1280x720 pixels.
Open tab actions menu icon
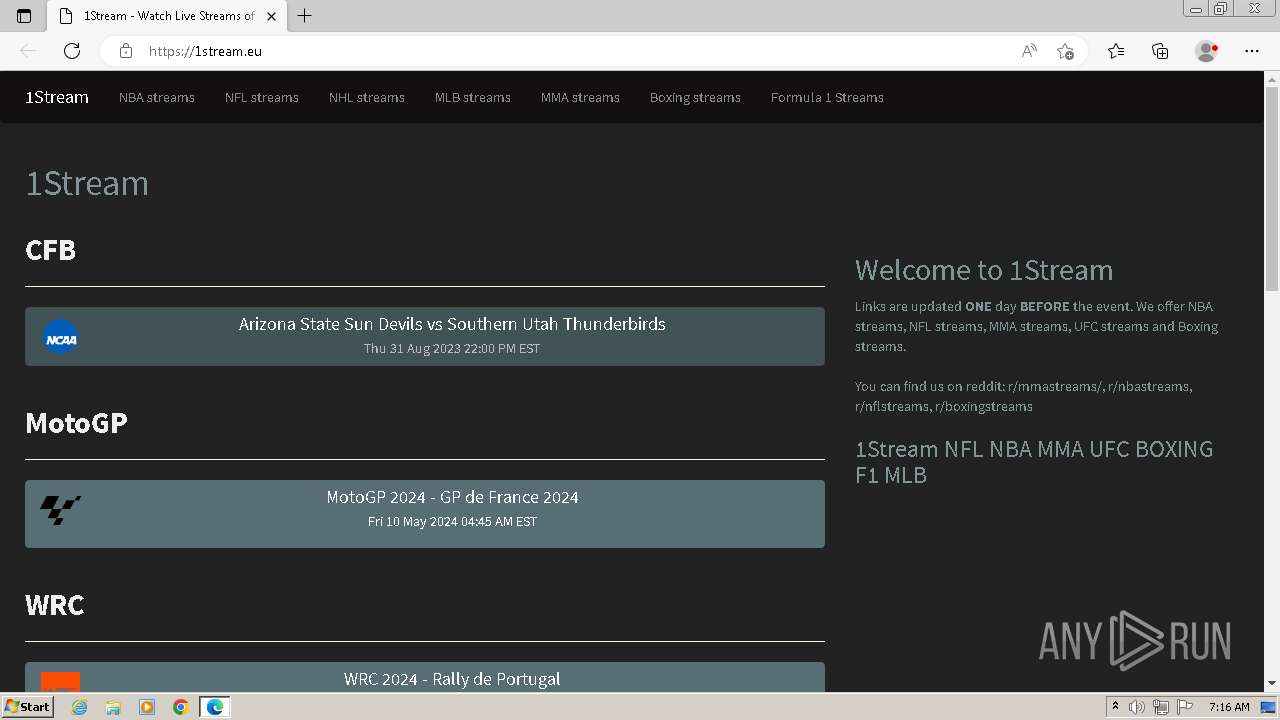[24, 16]
